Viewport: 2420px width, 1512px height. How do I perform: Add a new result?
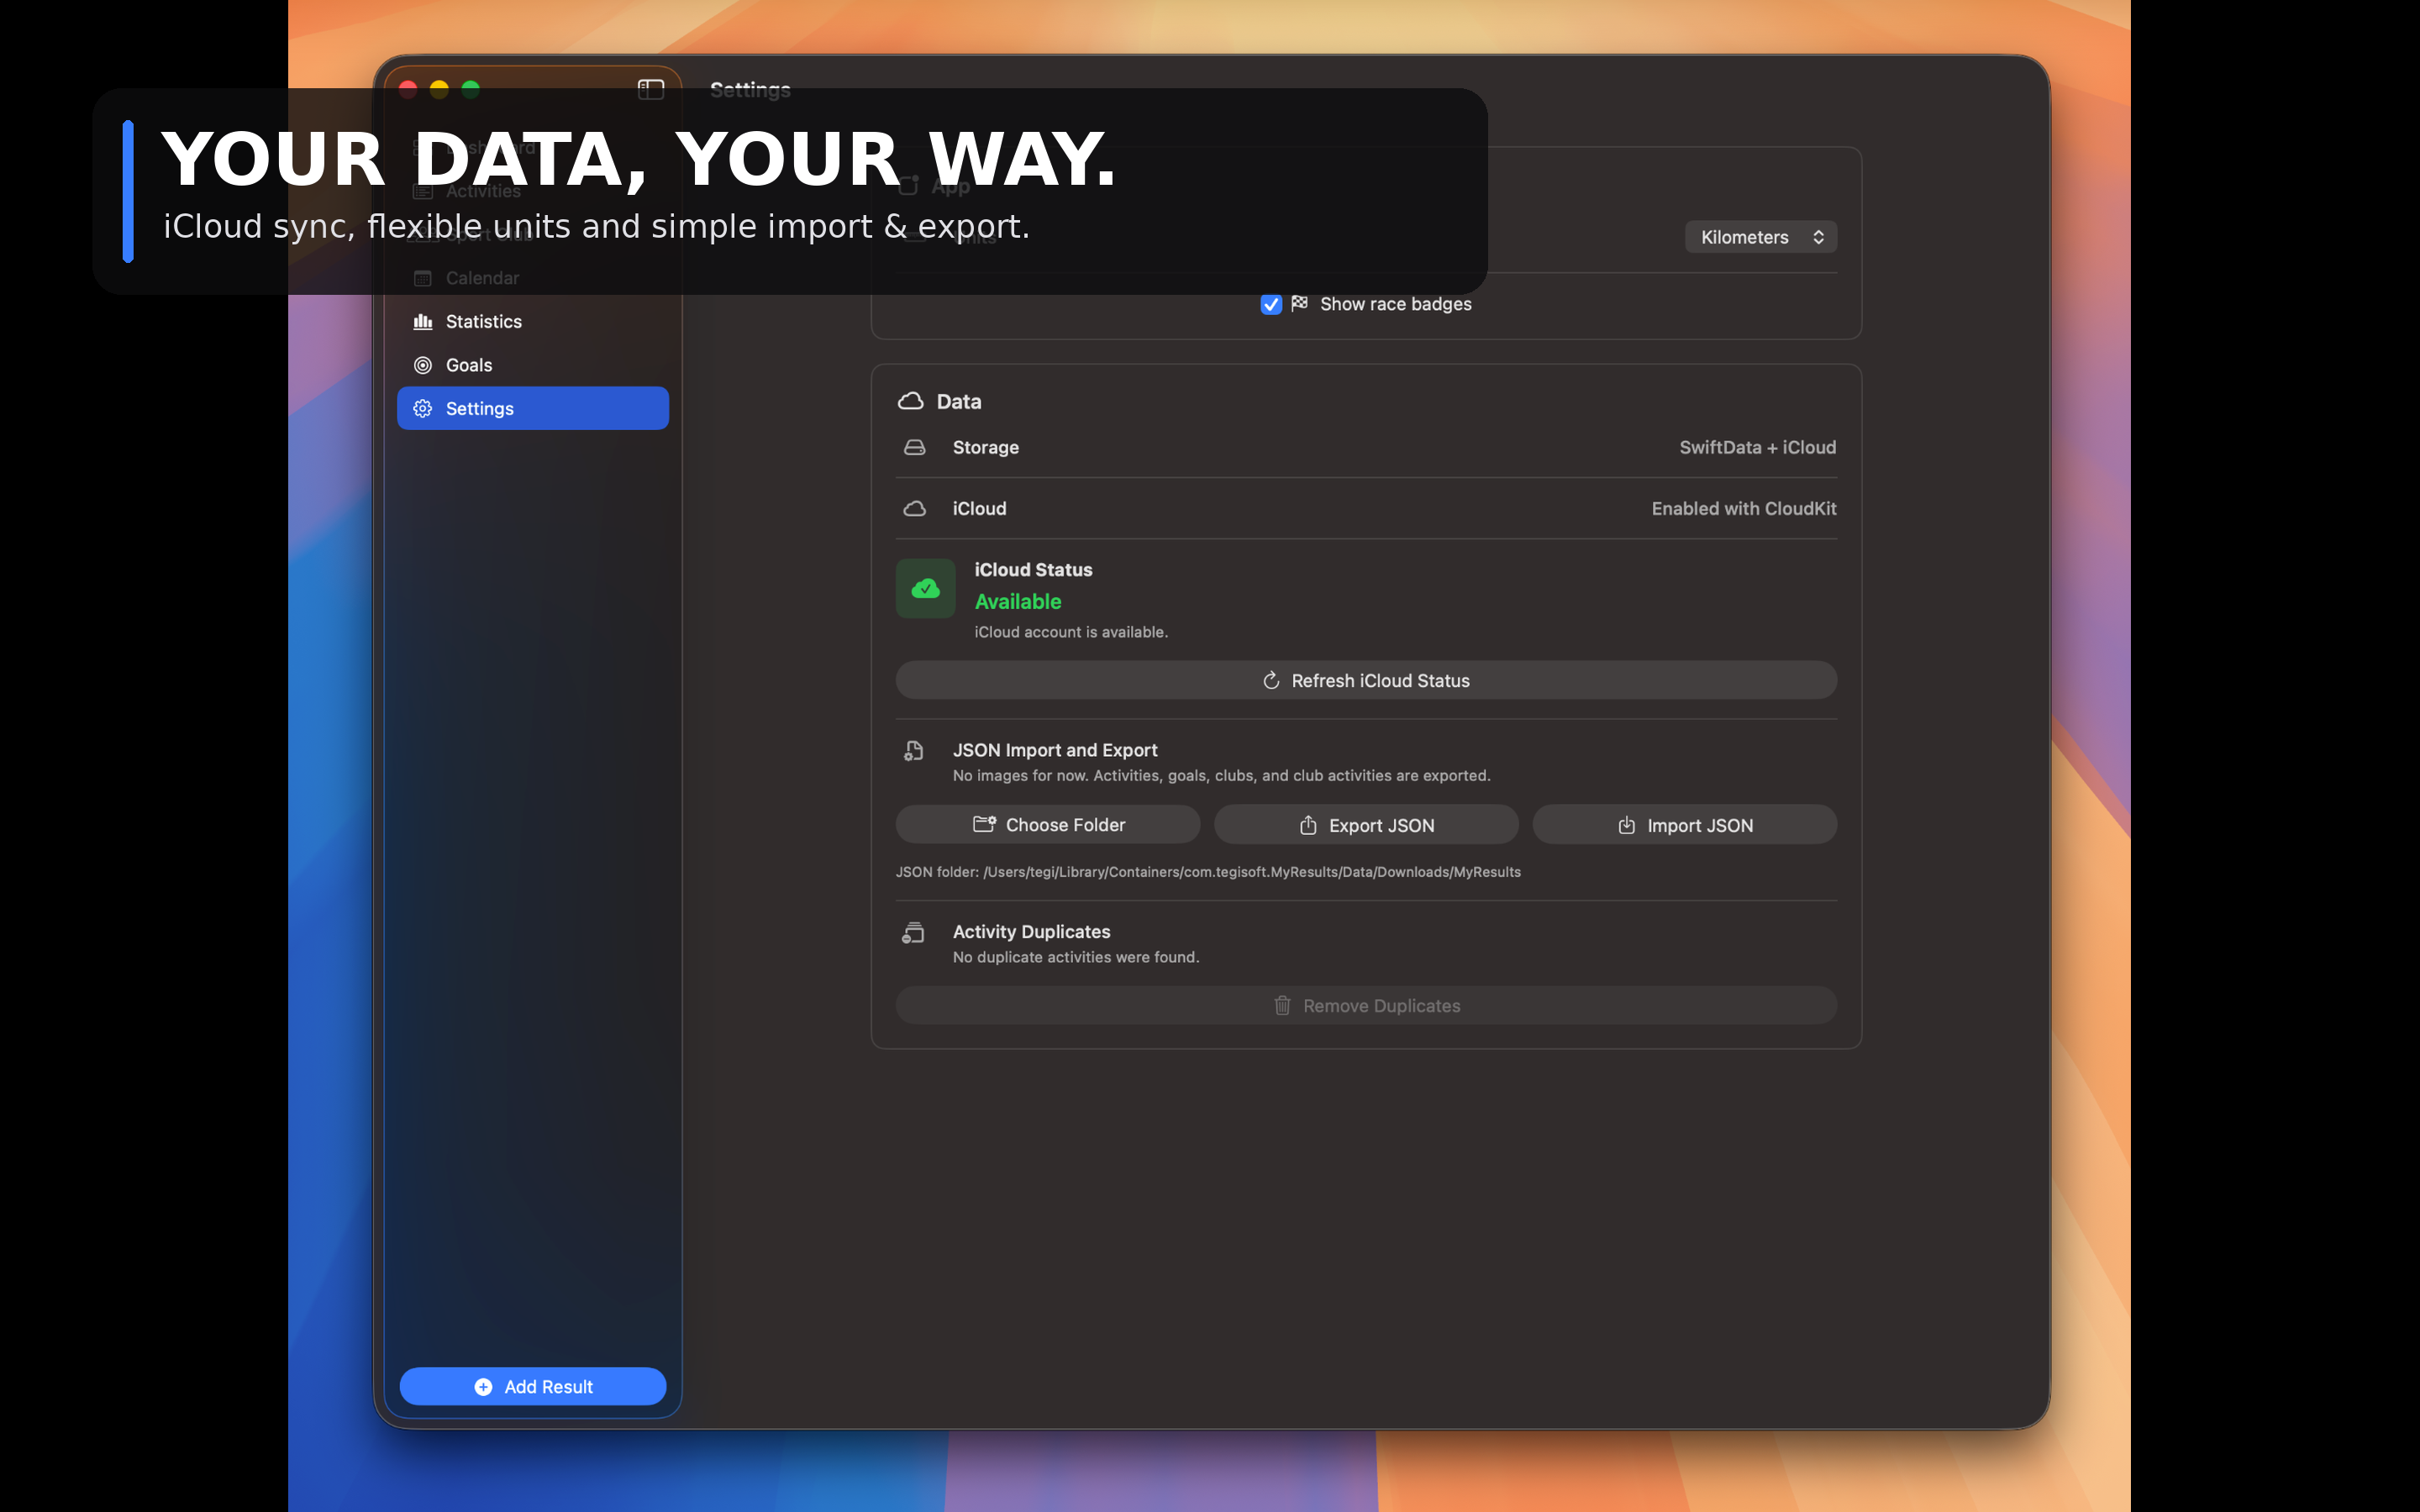(533, 1386)
